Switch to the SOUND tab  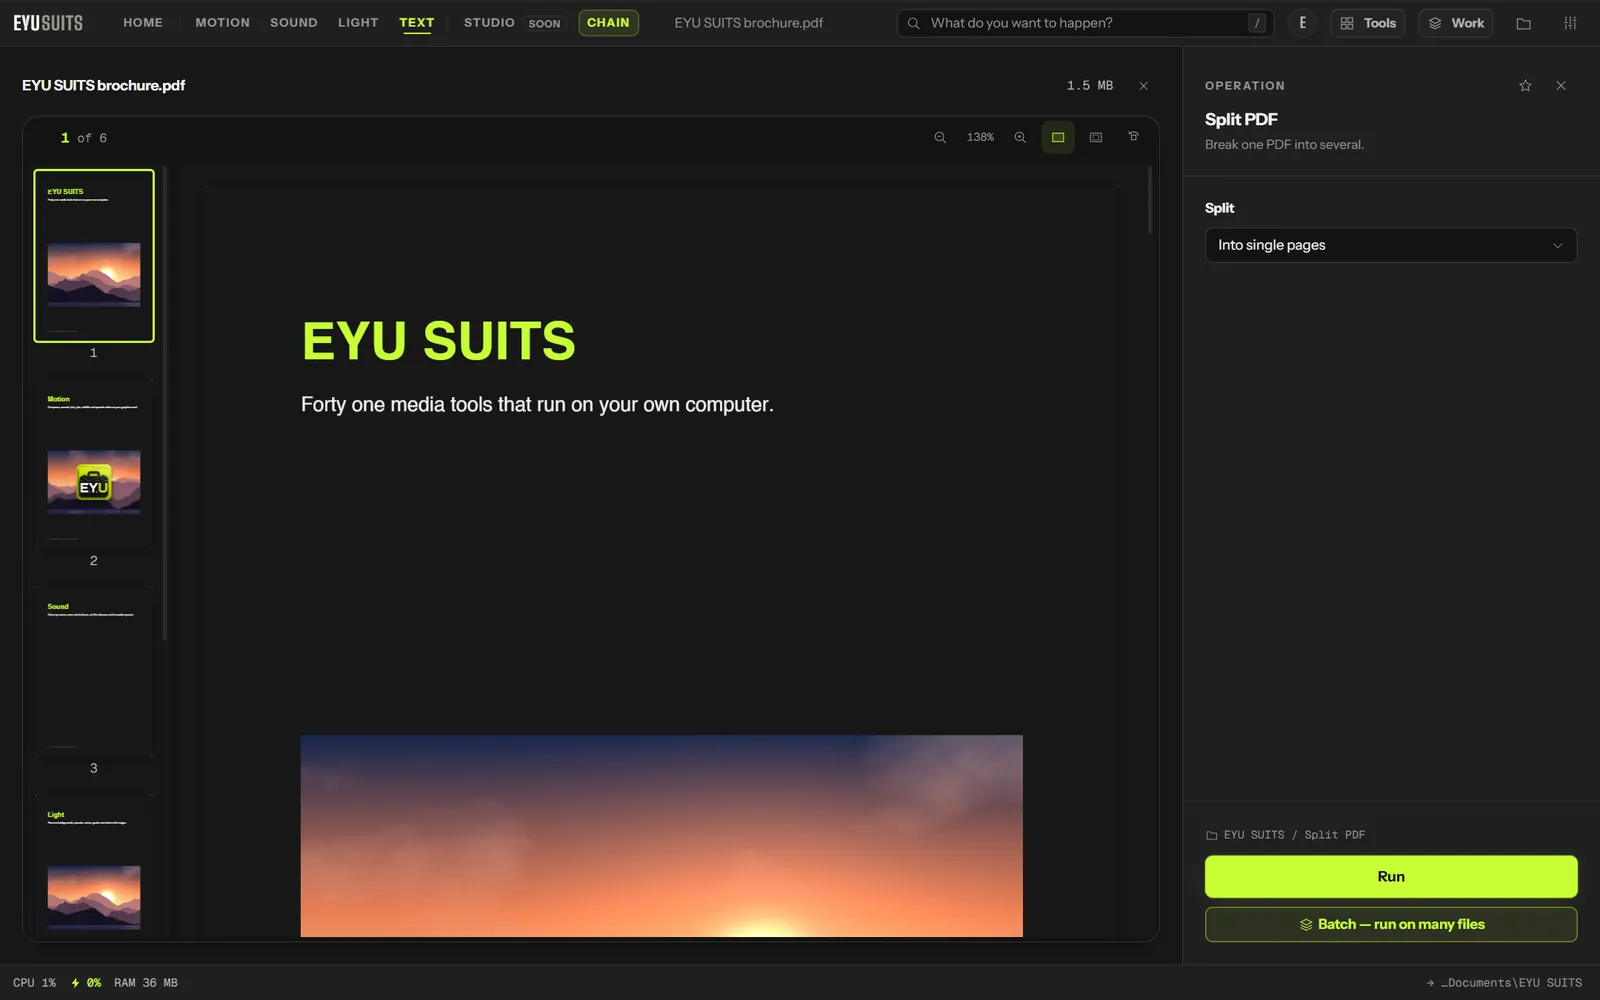coord(294,23)
